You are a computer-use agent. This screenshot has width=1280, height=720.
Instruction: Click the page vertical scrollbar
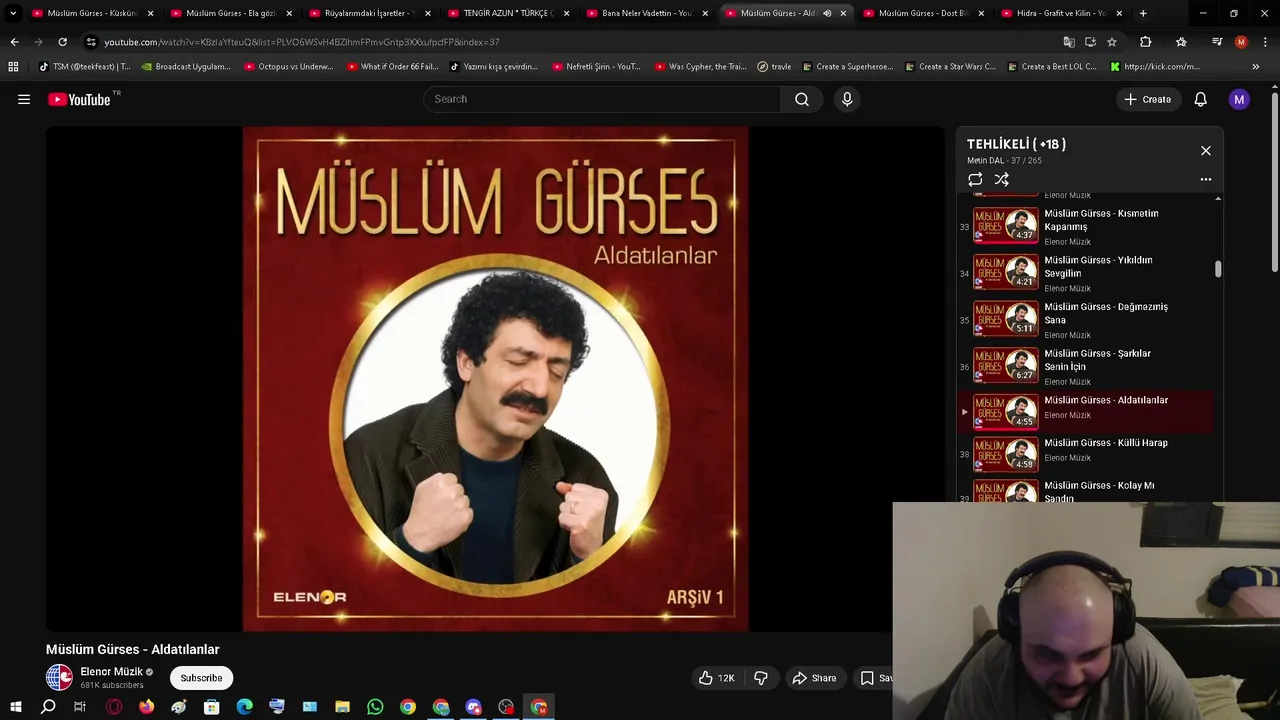pos(1274,180)
